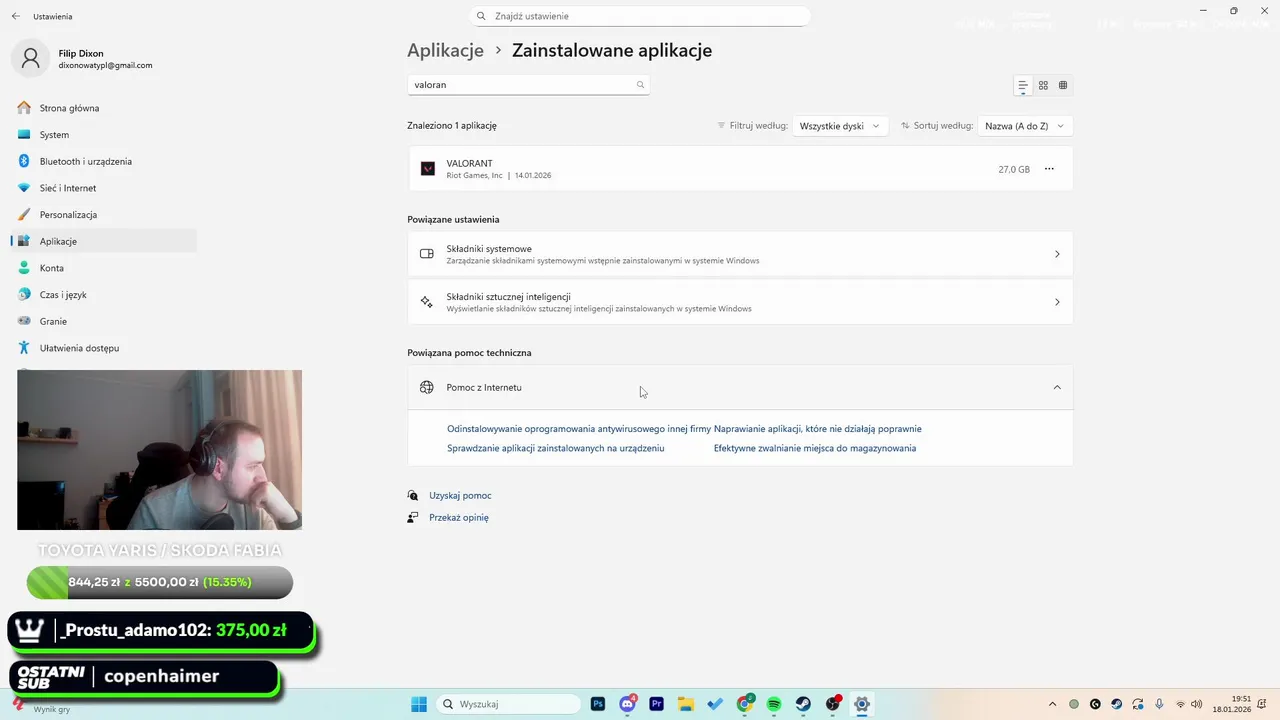Image resolution: width=1280 pixels, height=720 pixels.
Task: Show hidden system tray icons
Action: click(x=1052, y=704)
